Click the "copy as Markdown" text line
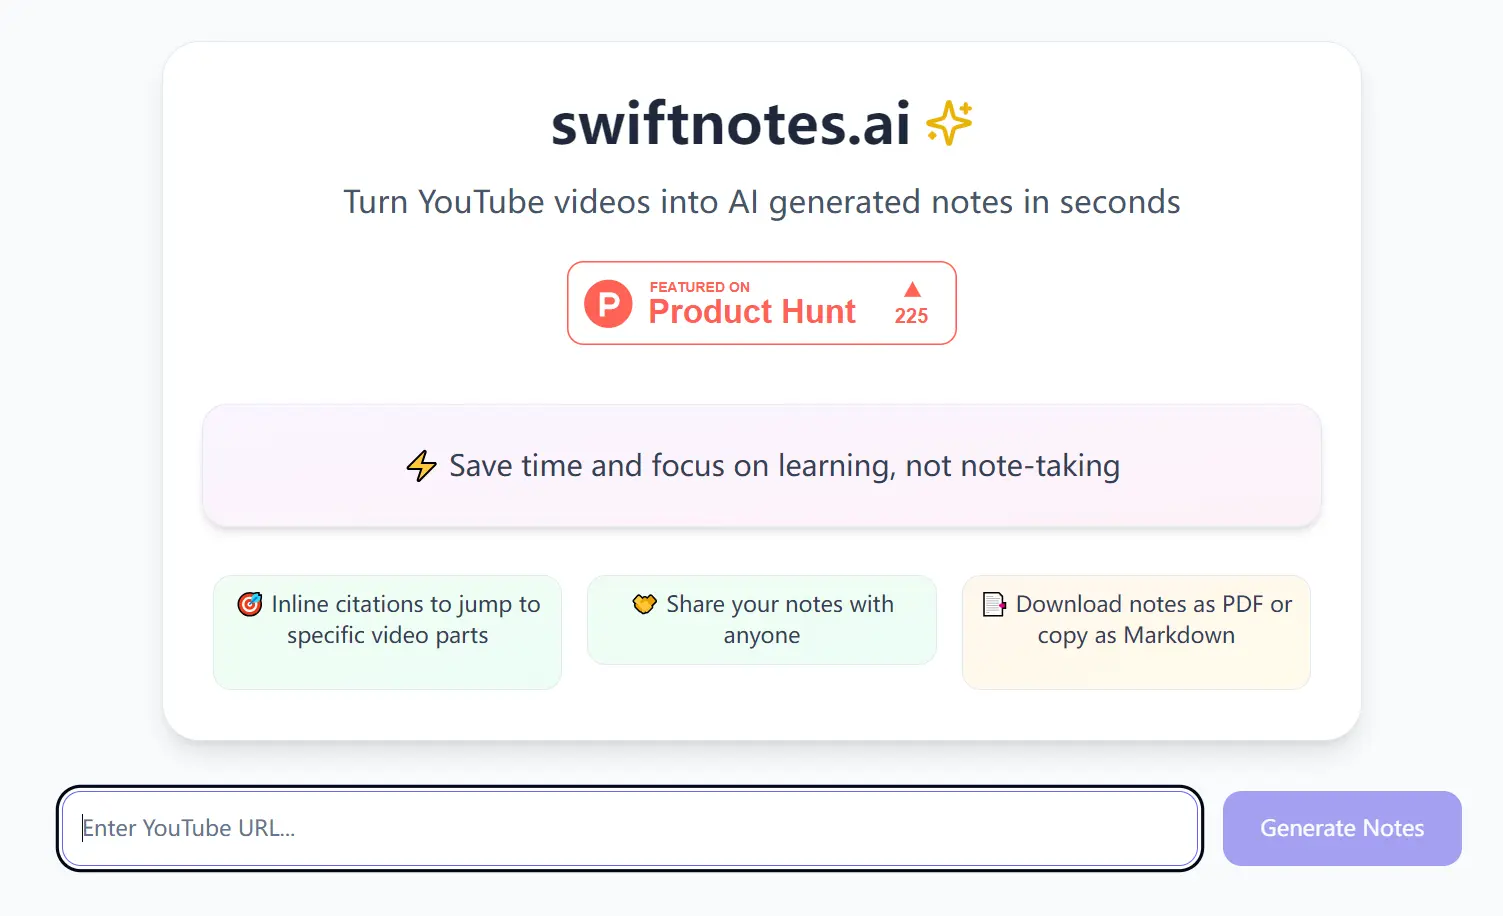 pyautogui.click(x=1136, y=636)
